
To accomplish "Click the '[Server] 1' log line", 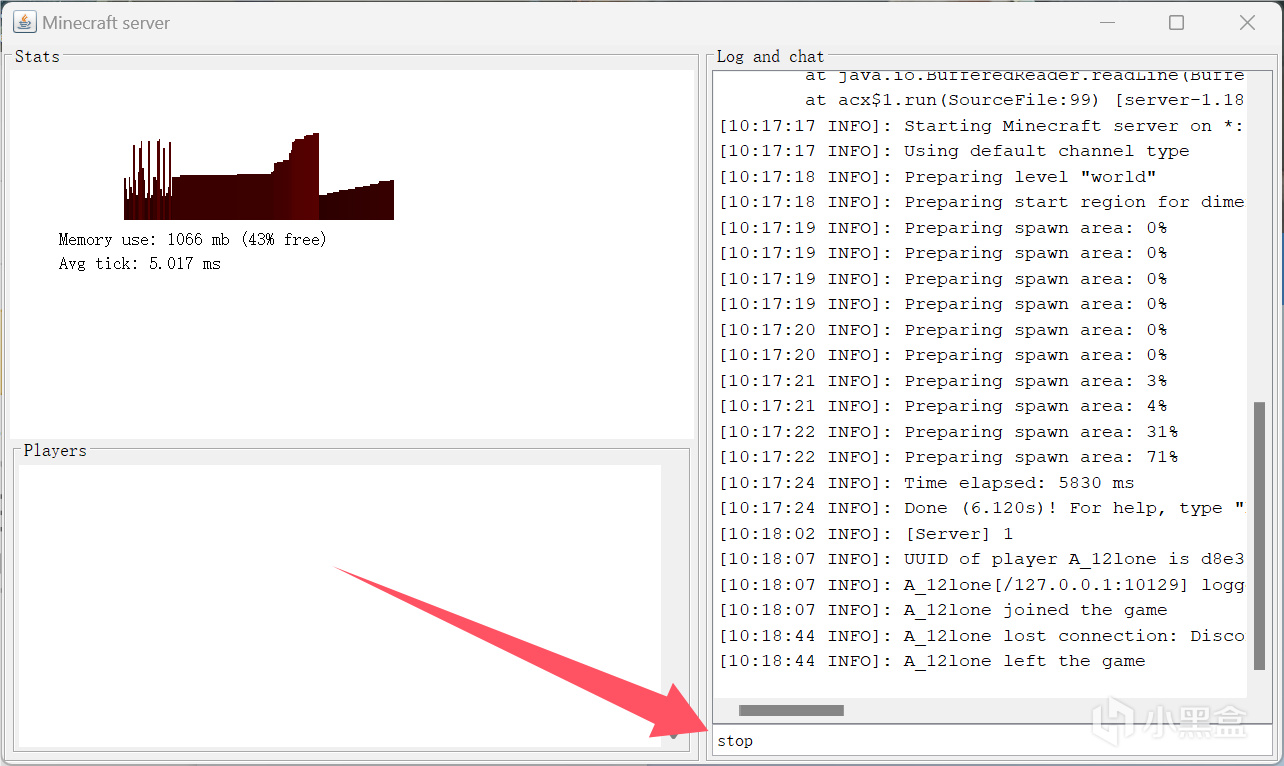I will [x=866, y=534].
